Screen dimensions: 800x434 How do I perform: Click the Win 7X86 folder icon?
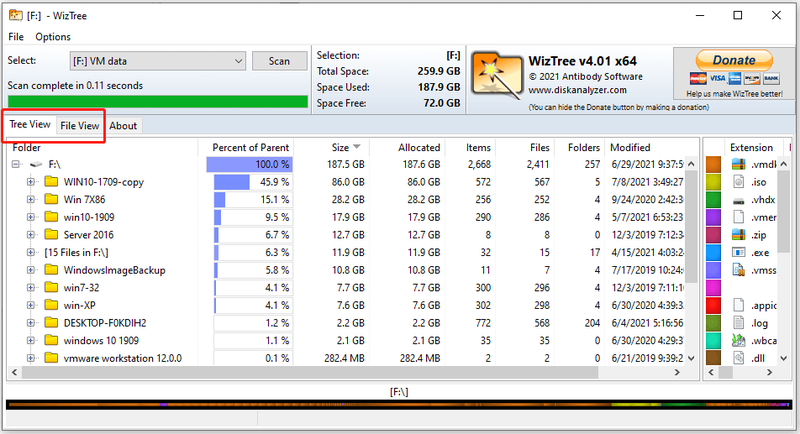(51, 199)
